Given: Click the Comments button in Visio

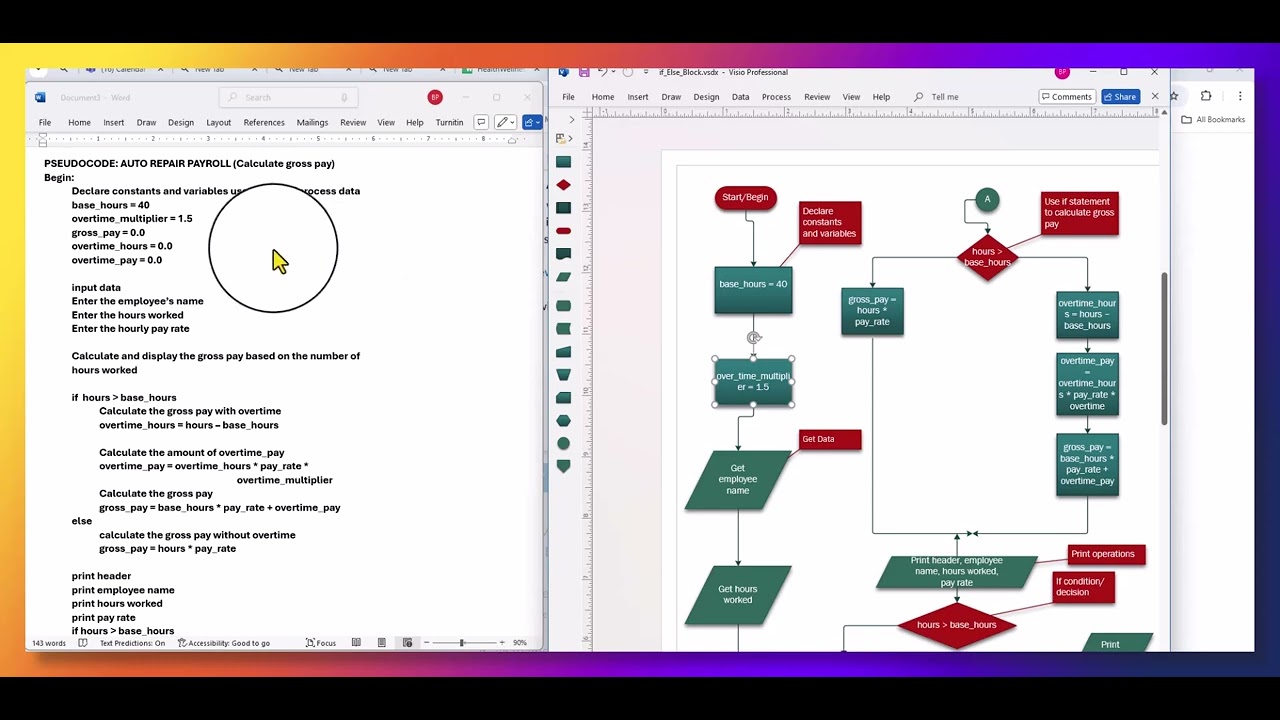Looking at the screenshot, I should (1066, 97).
